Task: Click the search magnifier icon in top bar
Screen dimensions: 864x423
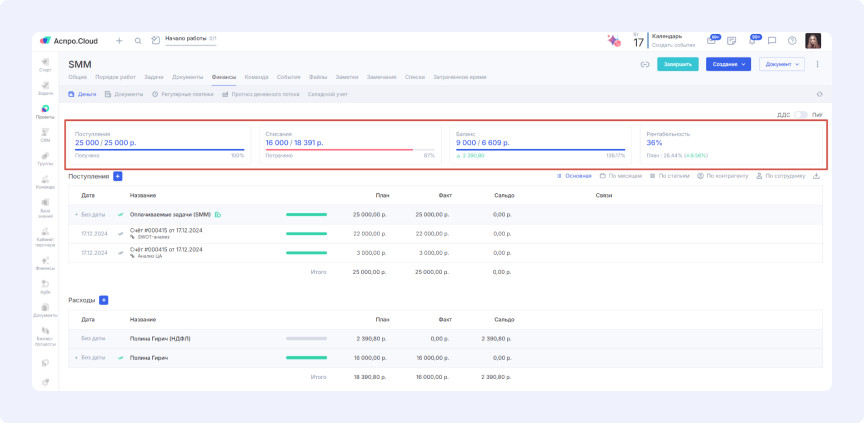Action: [x=138, y=41]
